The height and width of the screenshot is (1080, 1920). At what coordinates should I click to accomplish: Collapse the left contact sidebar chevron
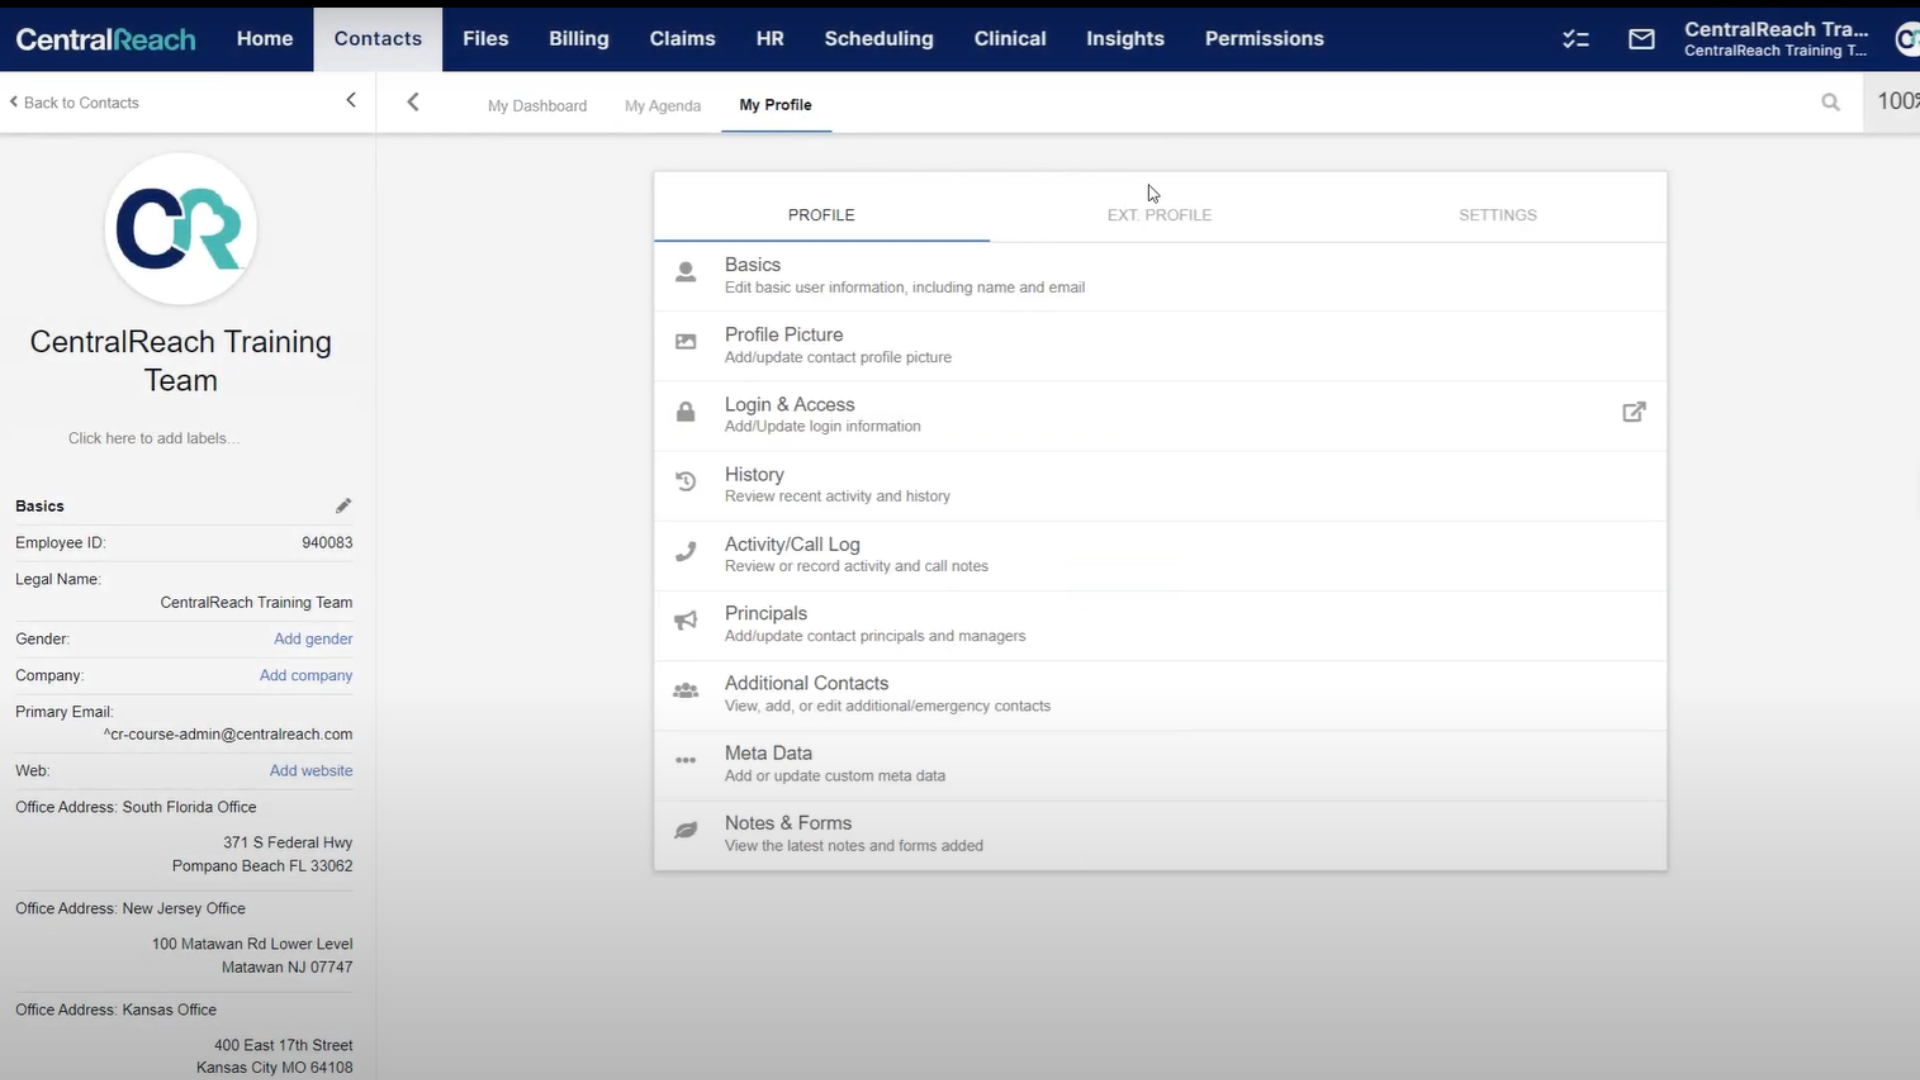[351, 100]
